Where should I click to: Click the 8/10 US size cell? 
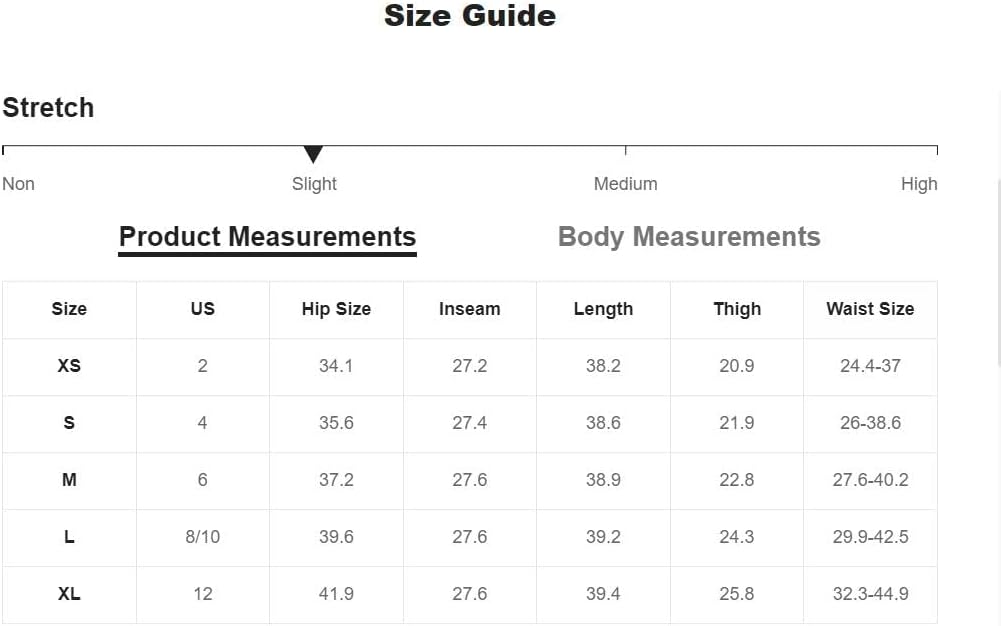click(202, 537)
